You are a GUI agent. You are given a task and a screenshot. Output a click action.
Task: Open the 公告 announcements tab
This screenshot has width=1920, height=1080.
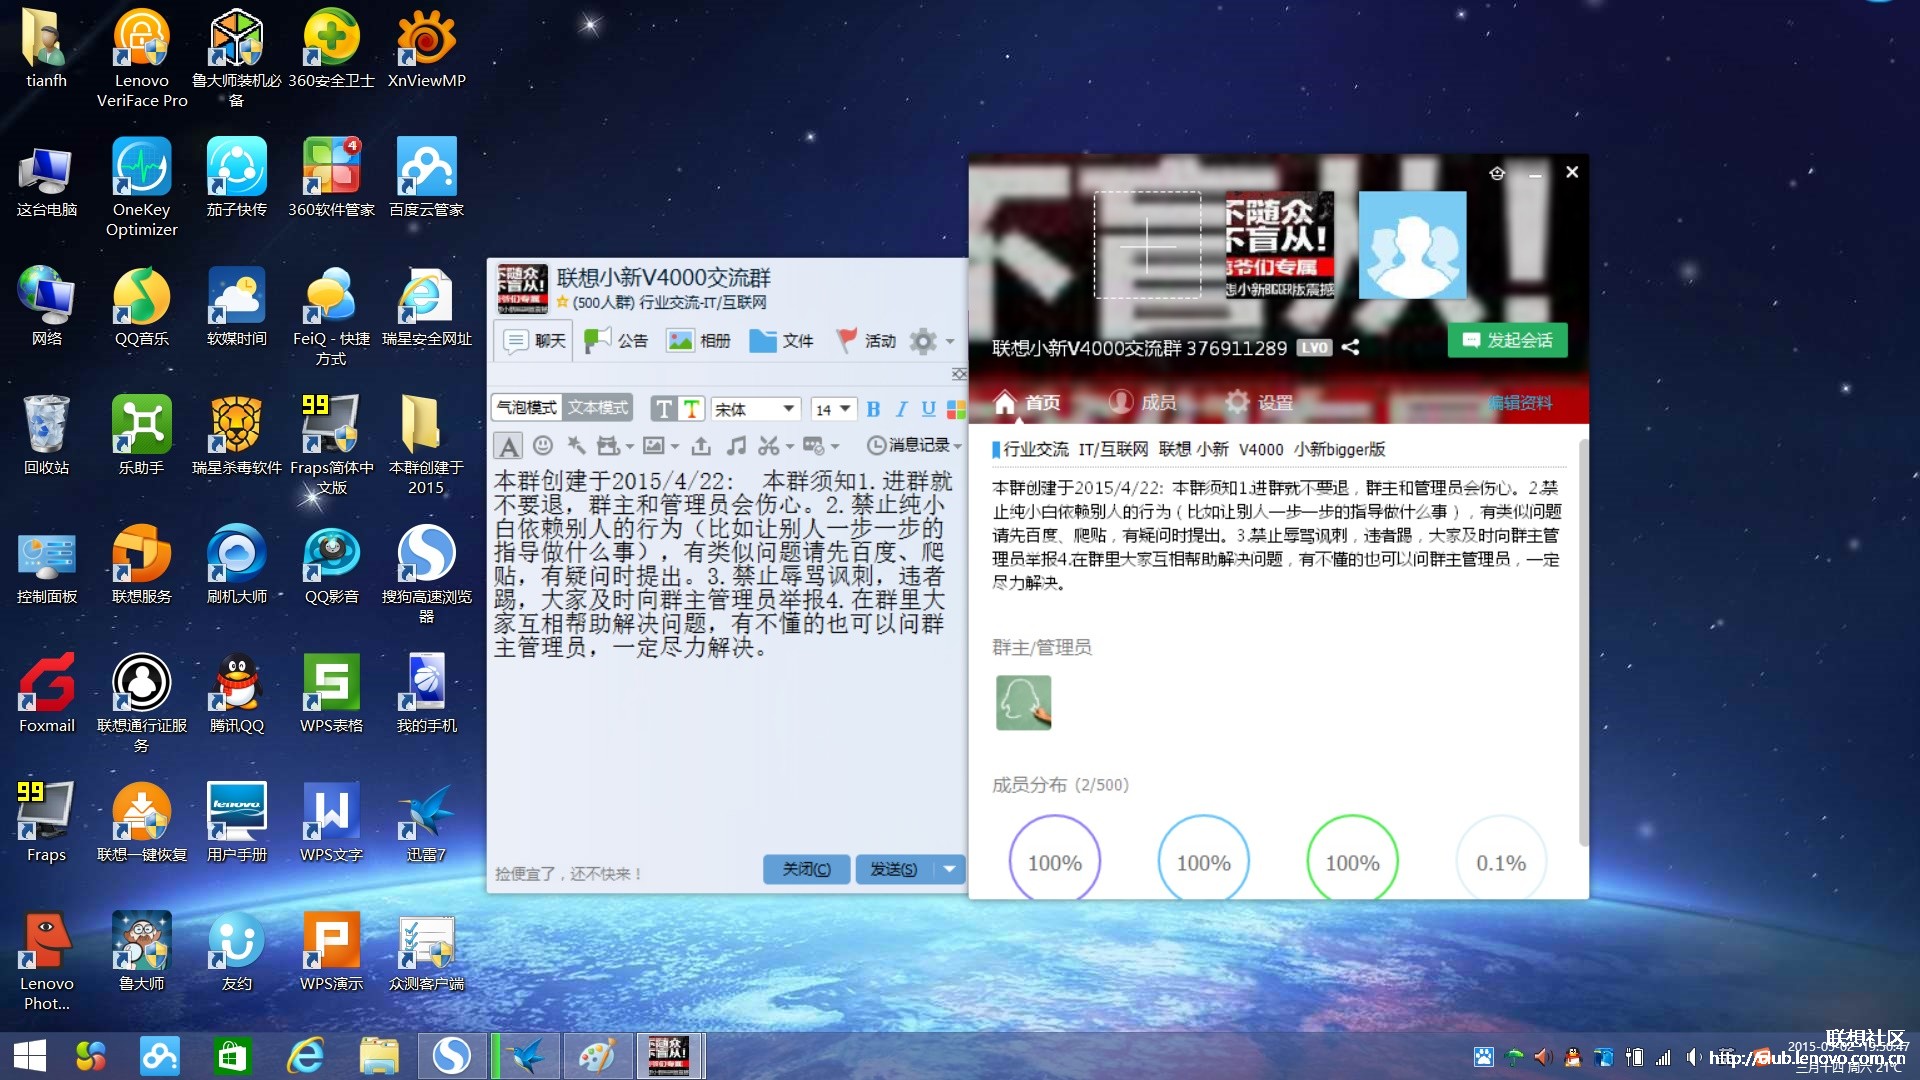click(616, 341)
